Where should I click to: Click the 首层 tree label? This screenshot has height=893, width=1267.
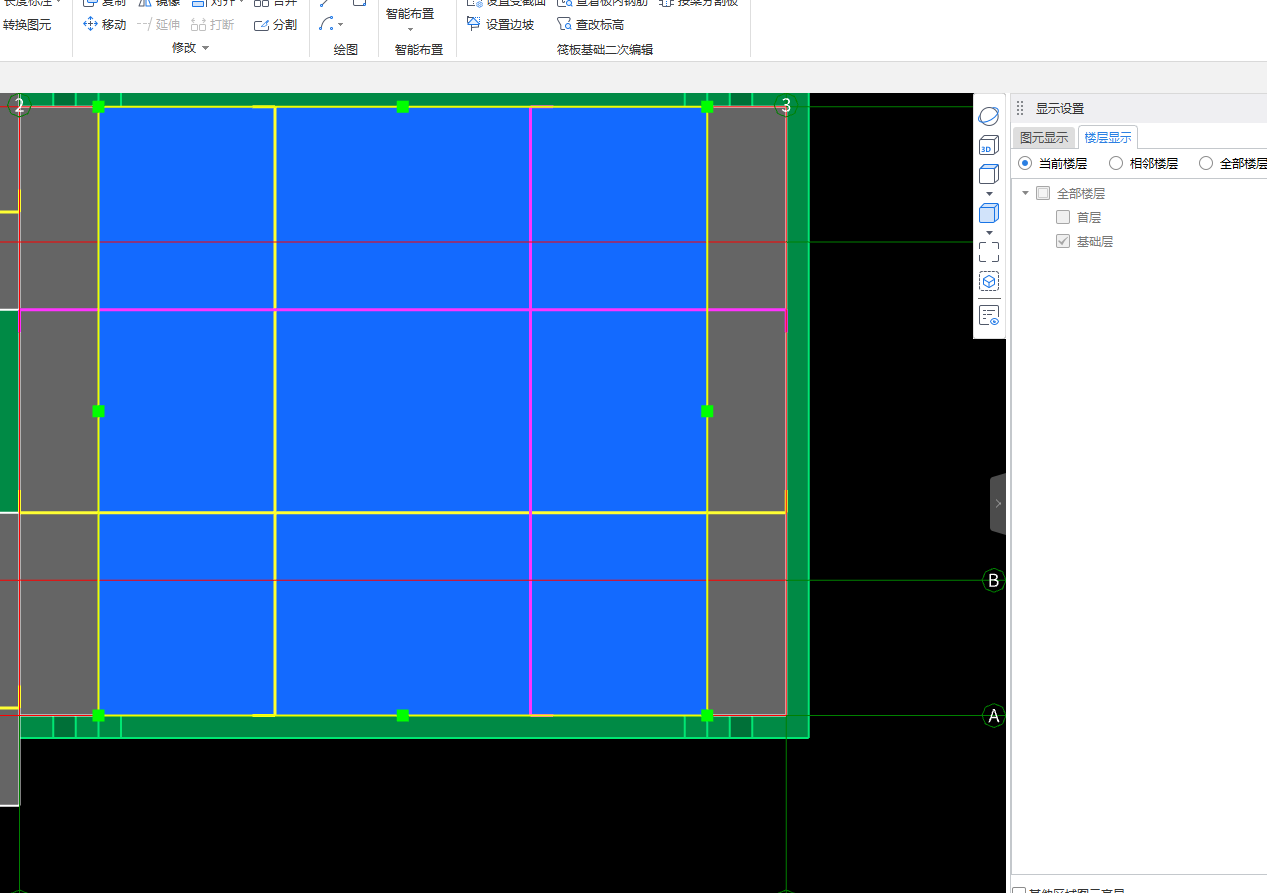1089,217
